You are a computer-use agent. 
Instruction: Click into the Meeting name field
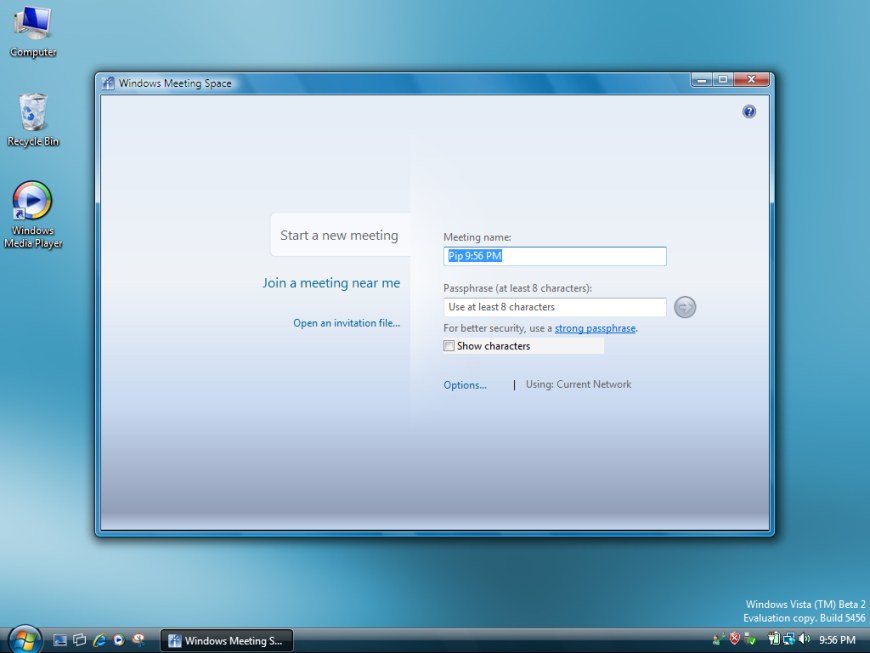pyautogui.click(x=555, y=256)
